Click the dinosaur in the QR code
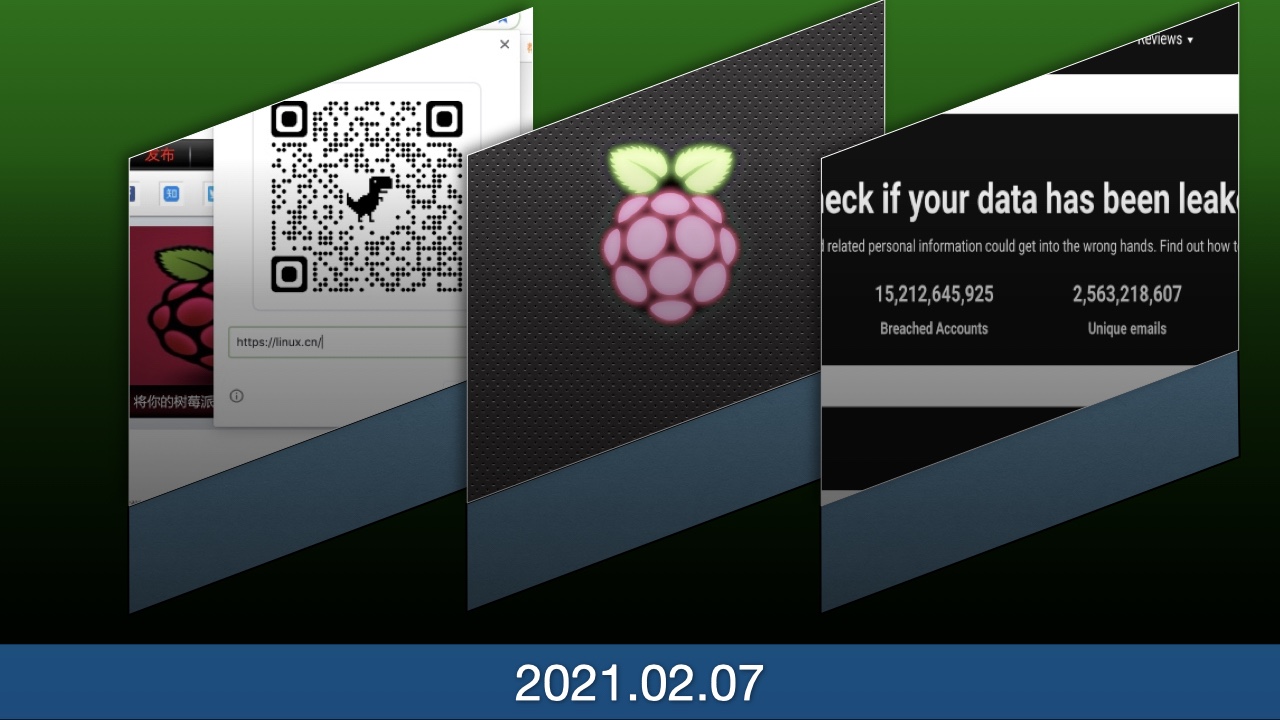The width and height of the screenshot is (1280, 720). click(x=369, y=199)
